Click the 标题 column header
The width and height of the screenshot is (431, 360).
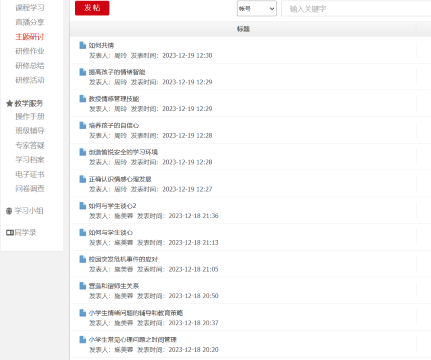[243, 29]
